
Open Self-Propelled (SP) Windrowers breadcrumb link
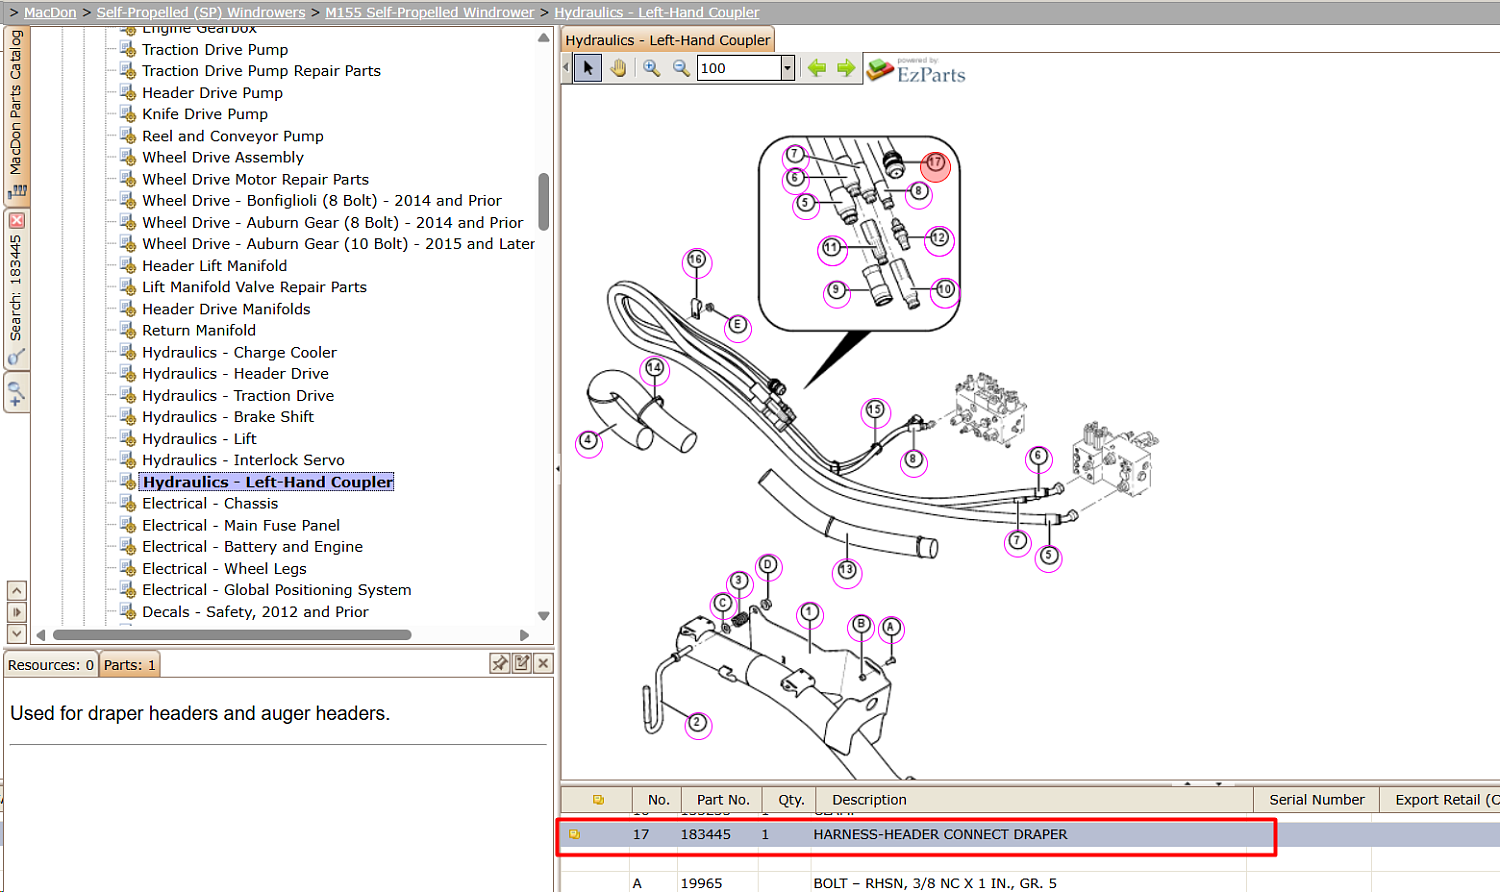[201, 12]
